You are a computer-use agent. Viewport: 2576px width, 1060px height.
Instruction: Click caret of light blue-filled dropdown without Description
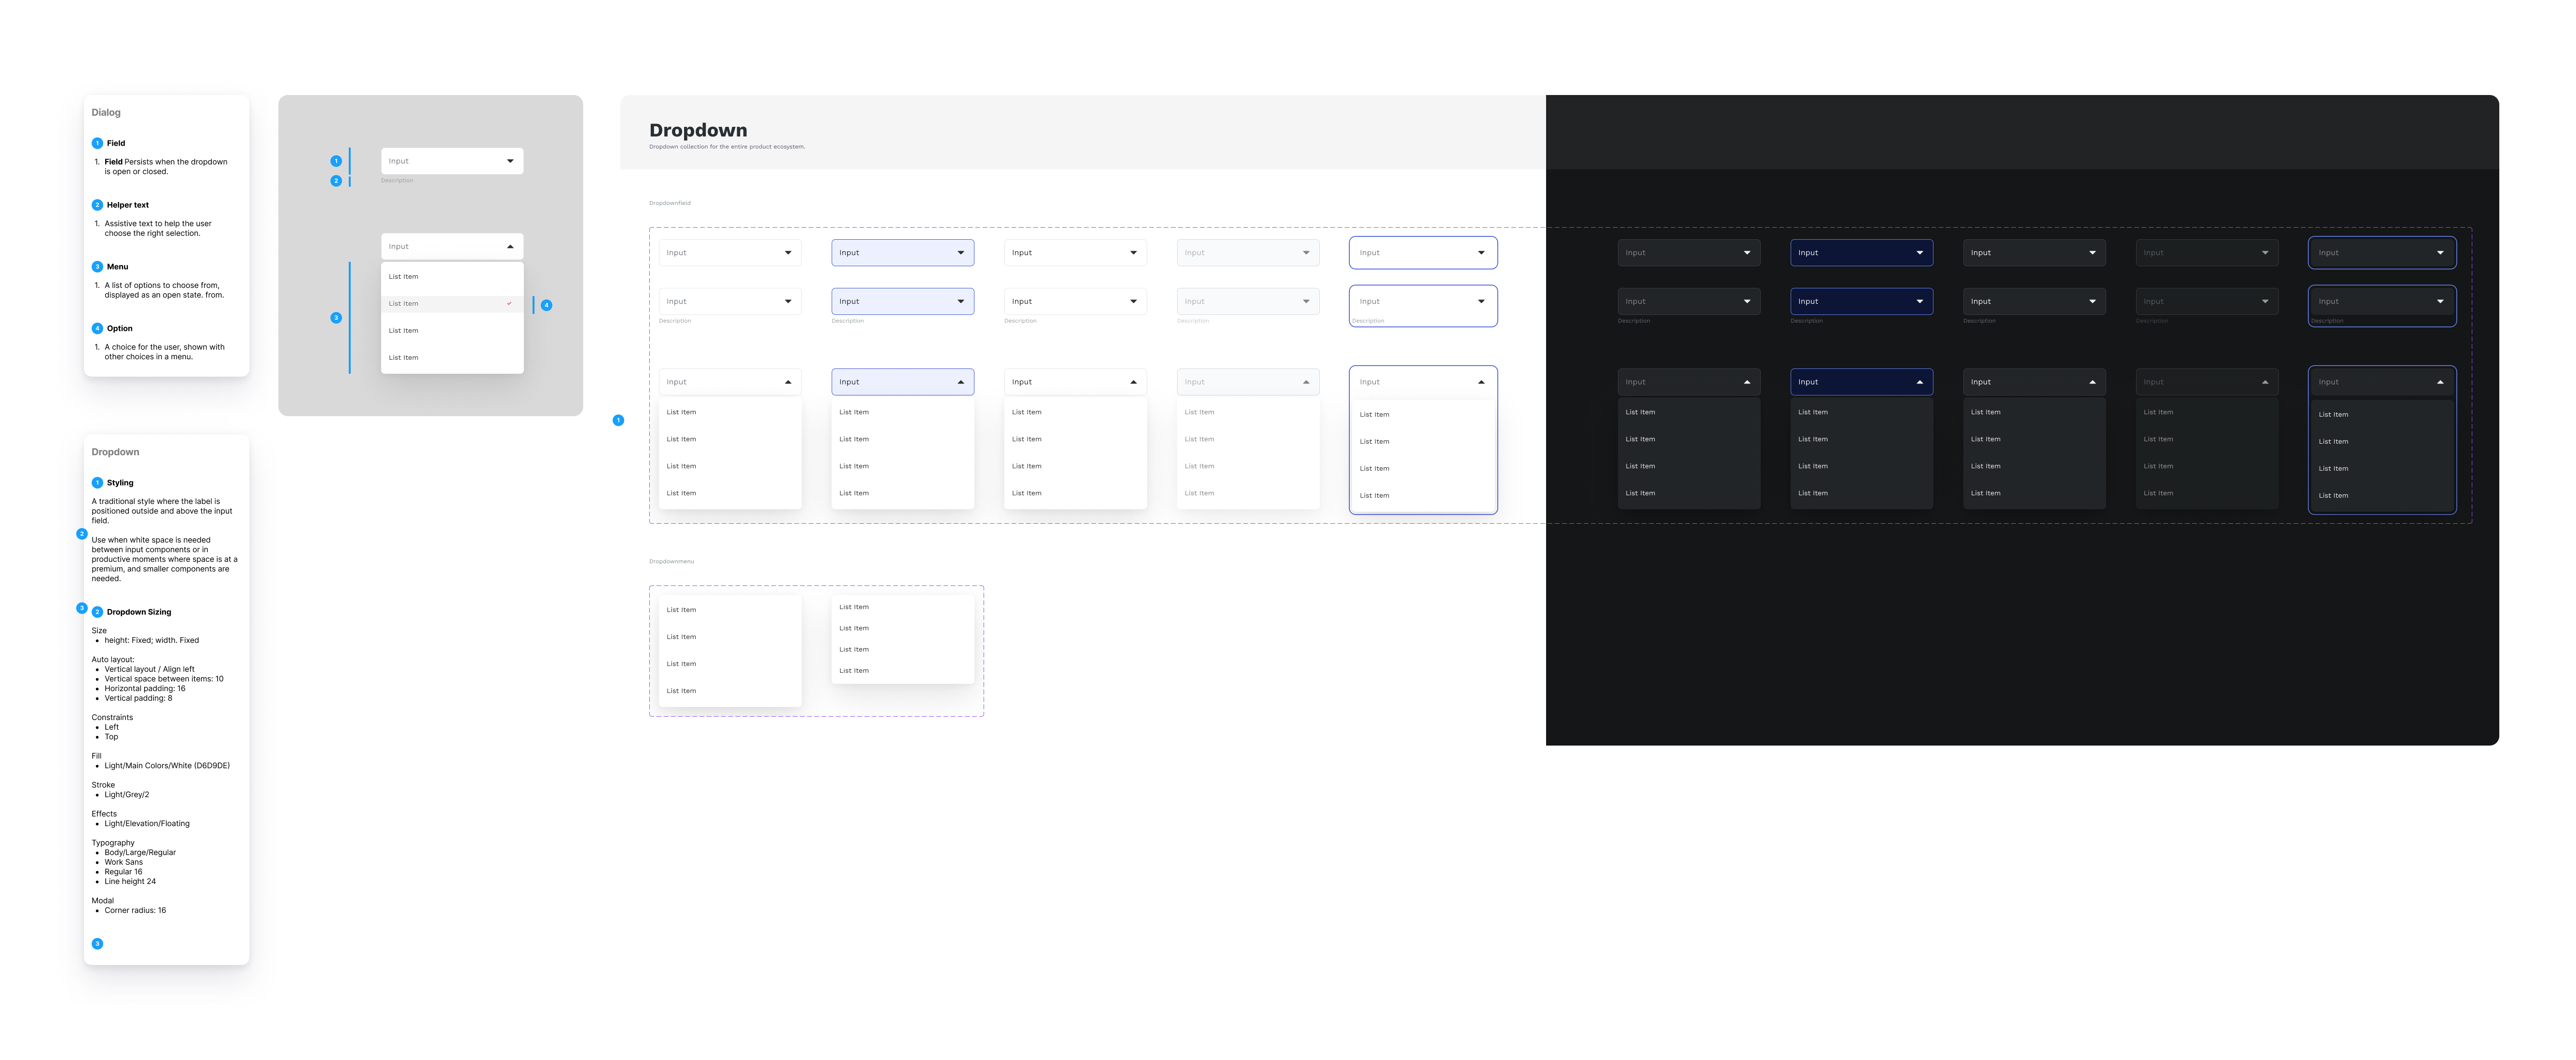pos(961,253)
